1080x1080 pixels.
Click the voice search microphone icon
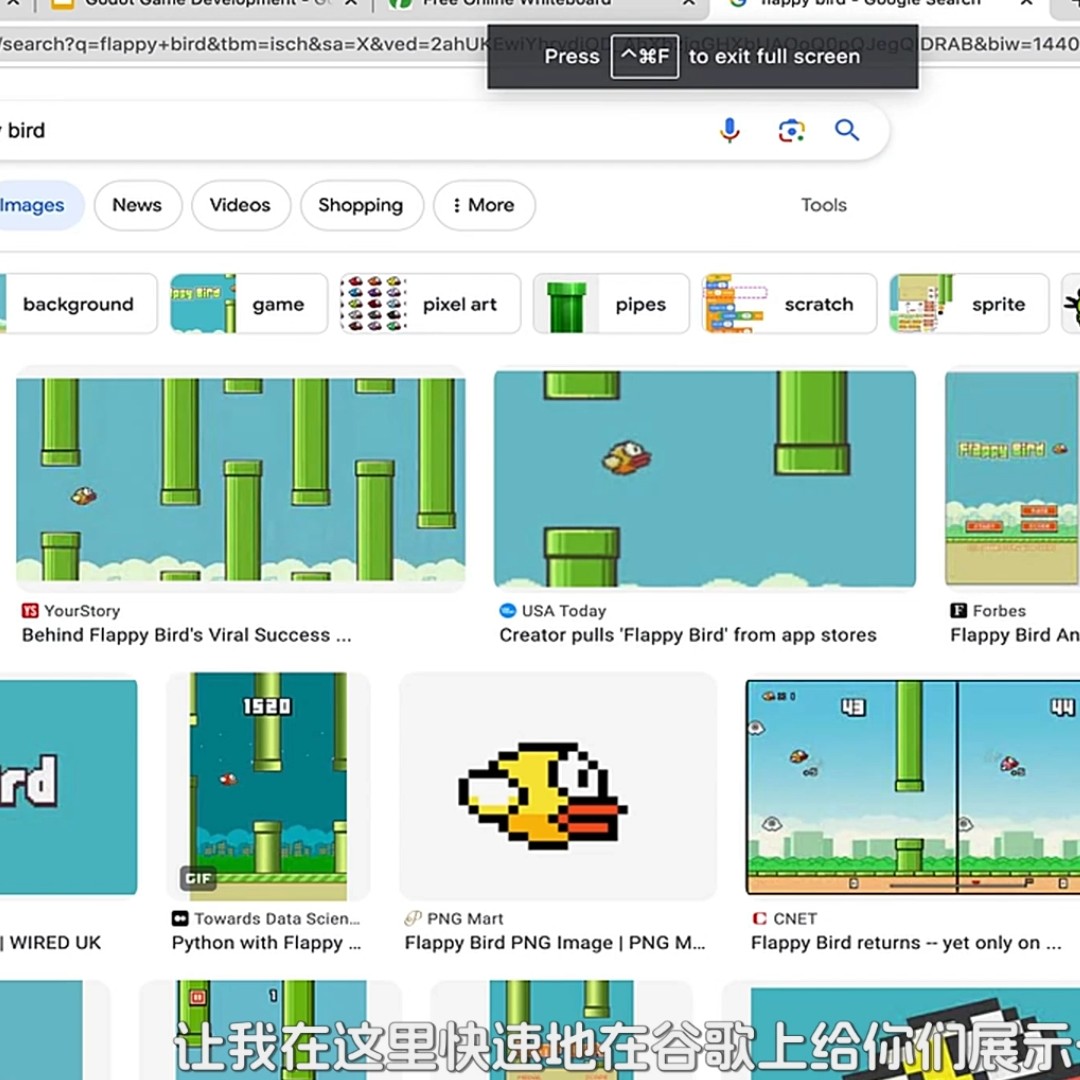click(x=730, y=130)
